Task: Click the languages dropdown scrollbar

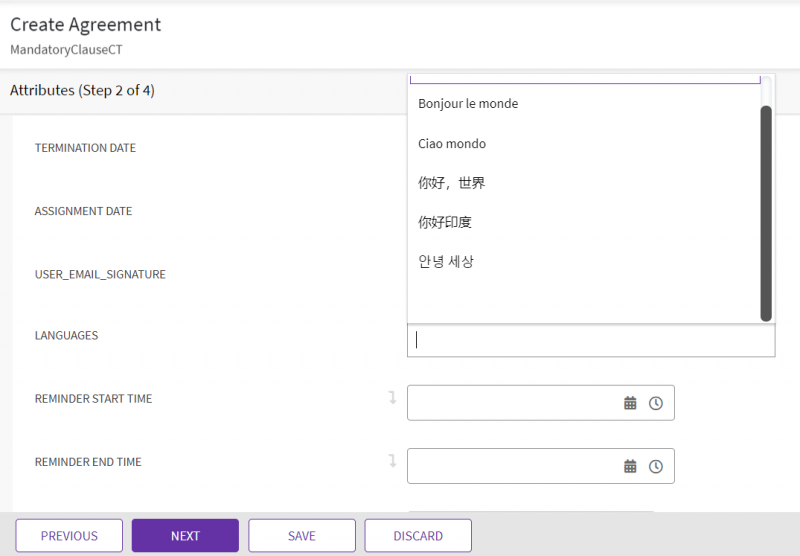Action: [766, 212]
